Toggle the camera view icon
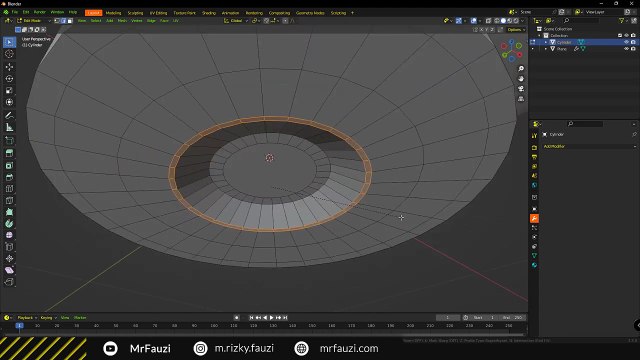Viewport: 640px width, 360px height. pyautogui.click(x=521, y=89)
